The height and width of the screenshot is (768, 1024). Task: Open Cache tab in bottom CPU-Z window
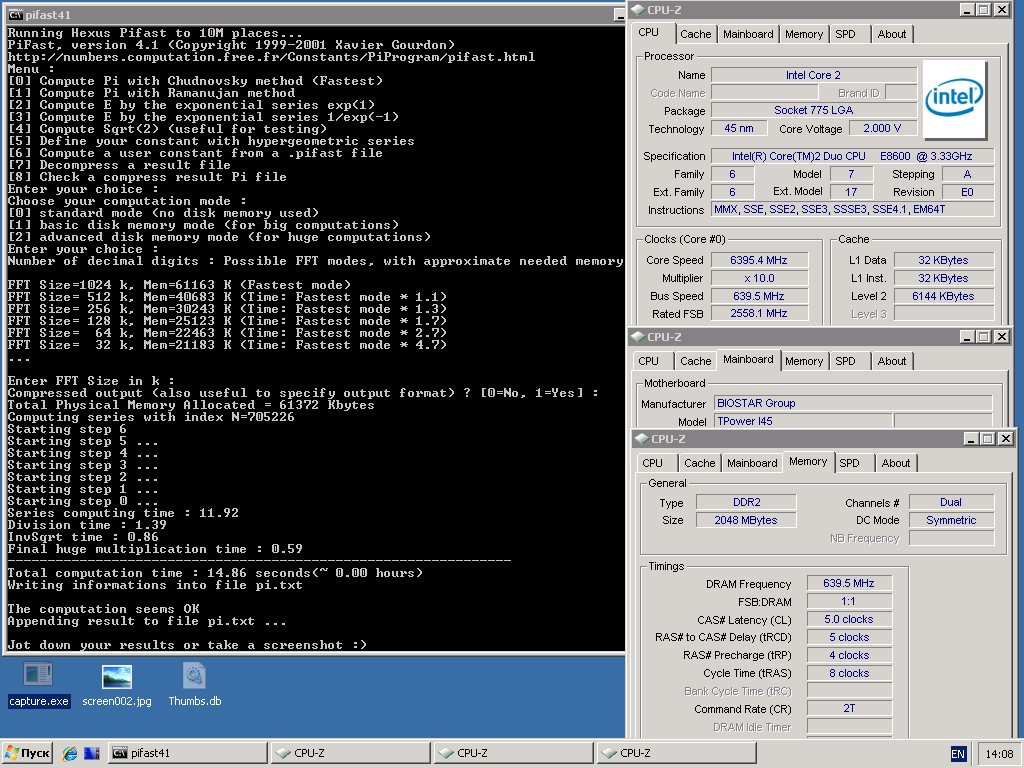click(699, 463)
